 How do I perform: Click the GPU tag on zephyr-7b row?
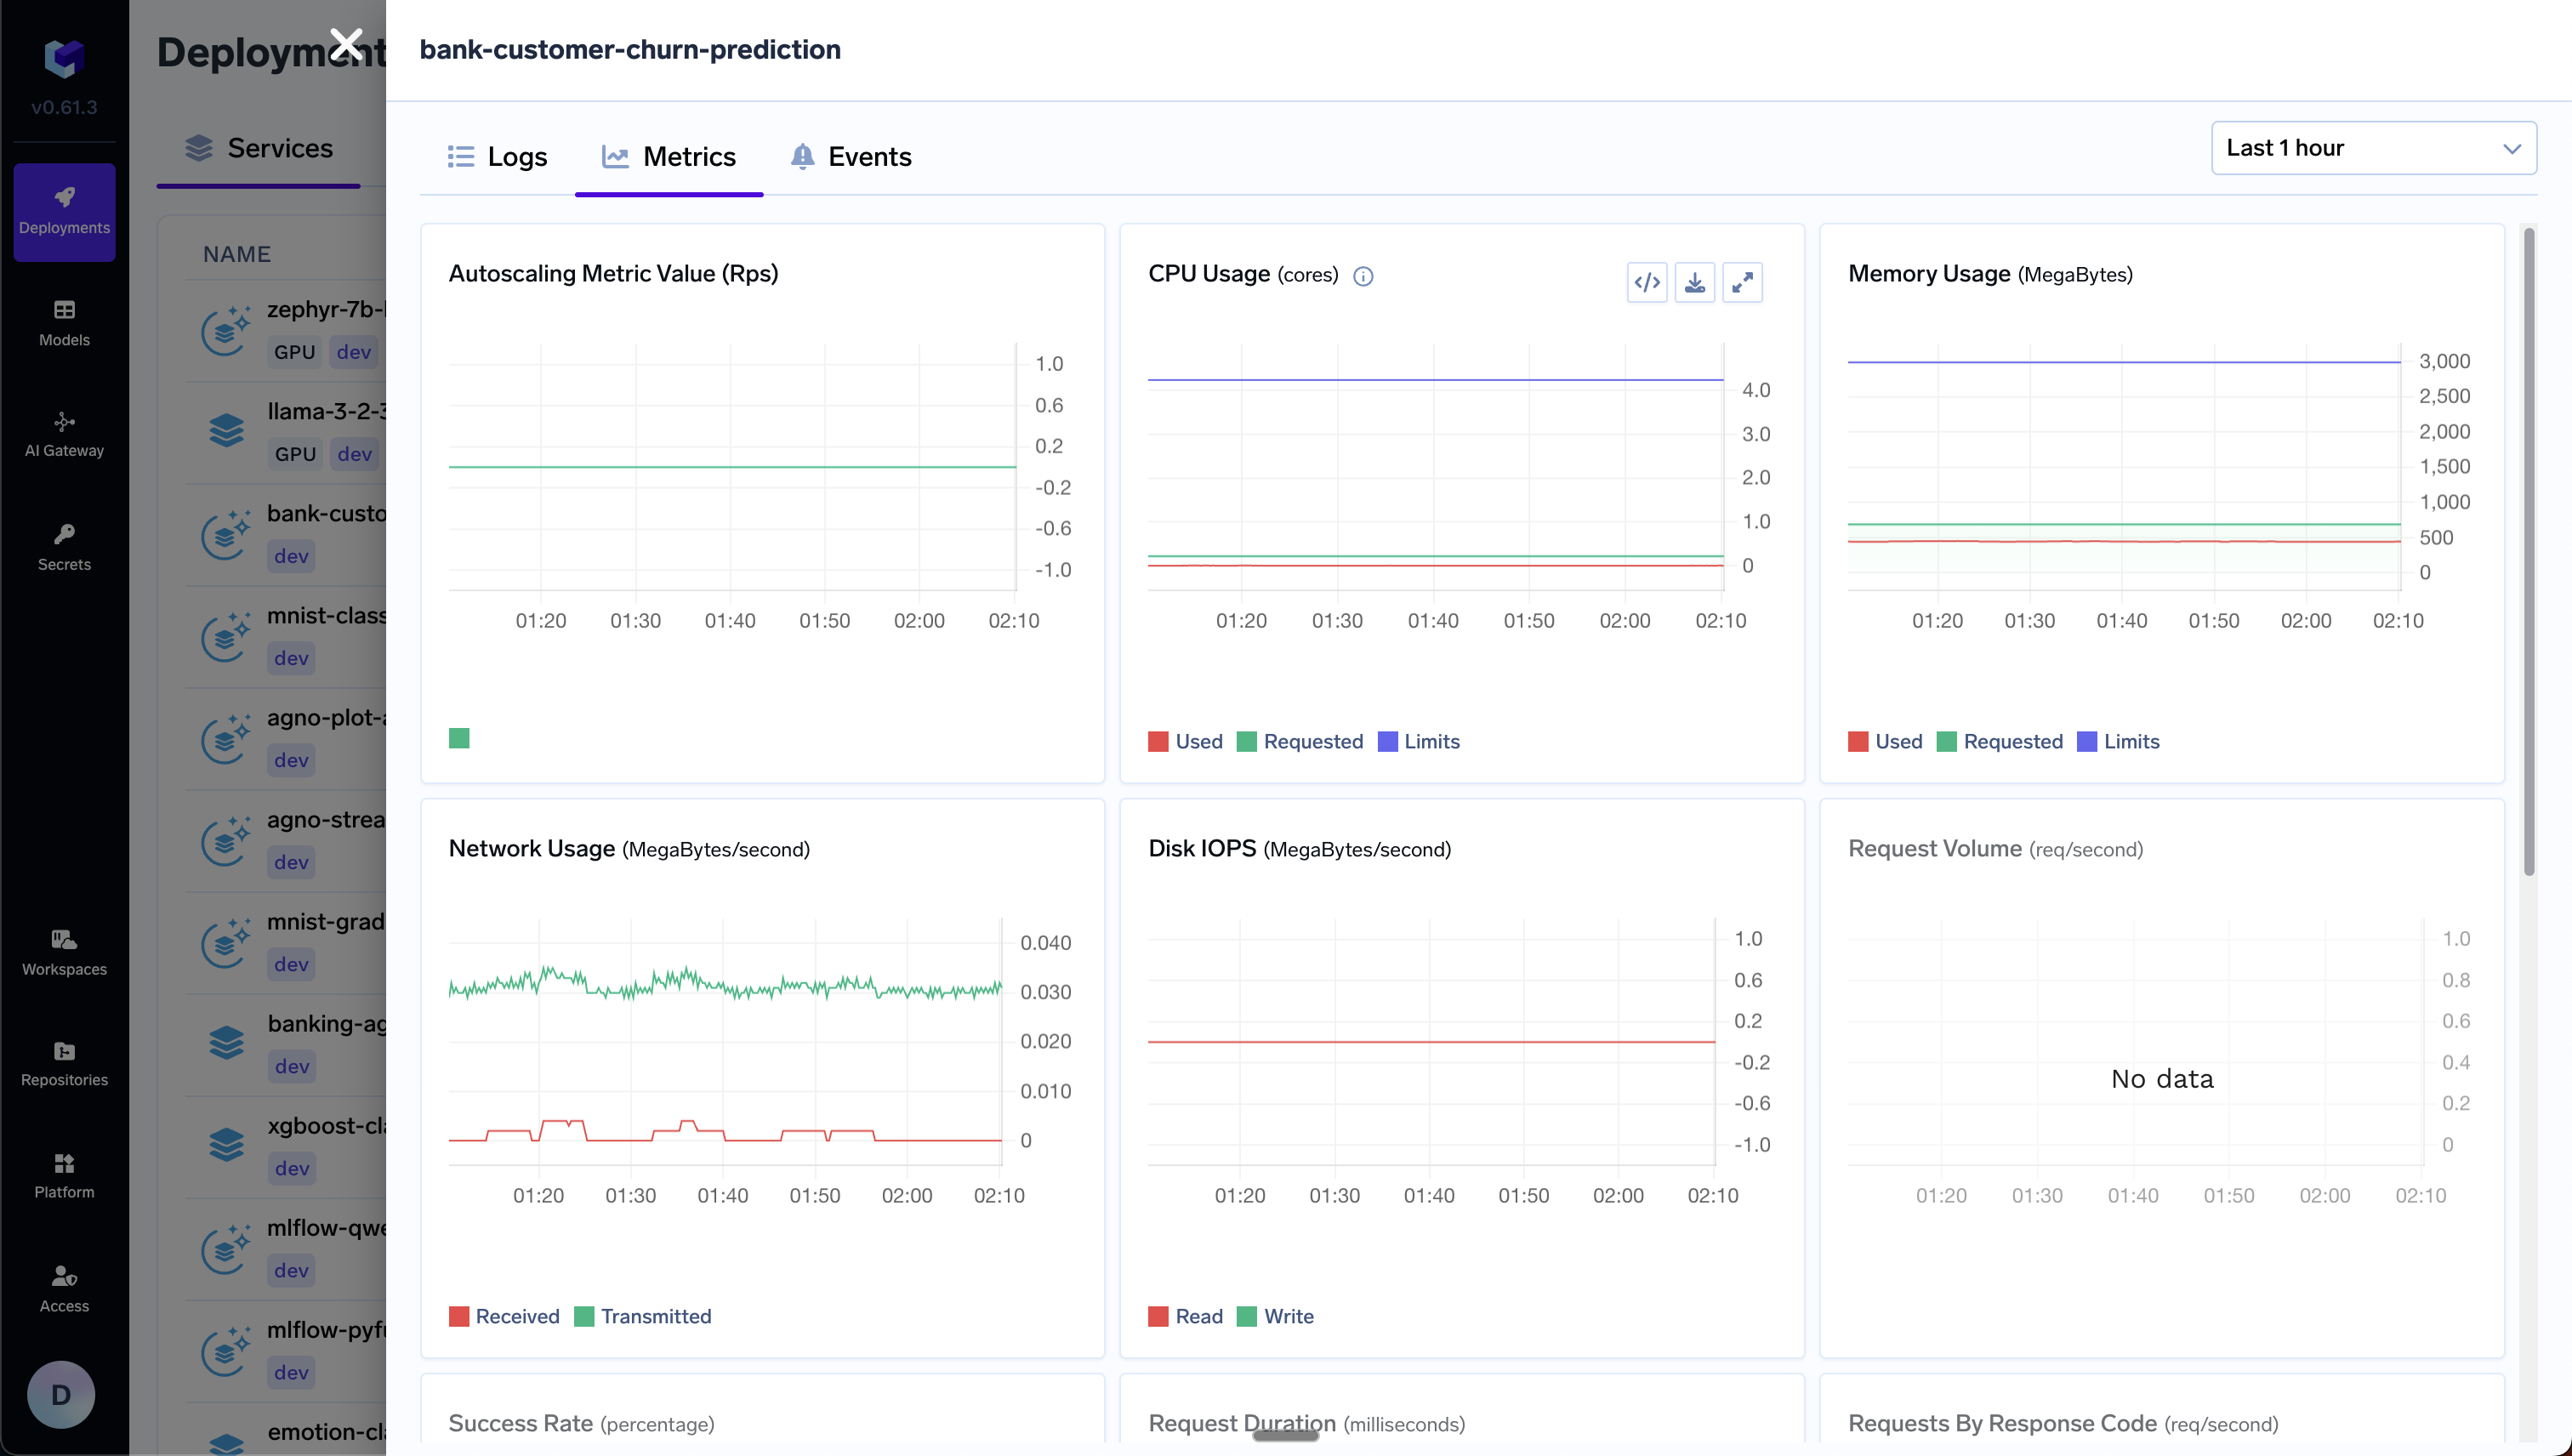[x=294, y=352]
